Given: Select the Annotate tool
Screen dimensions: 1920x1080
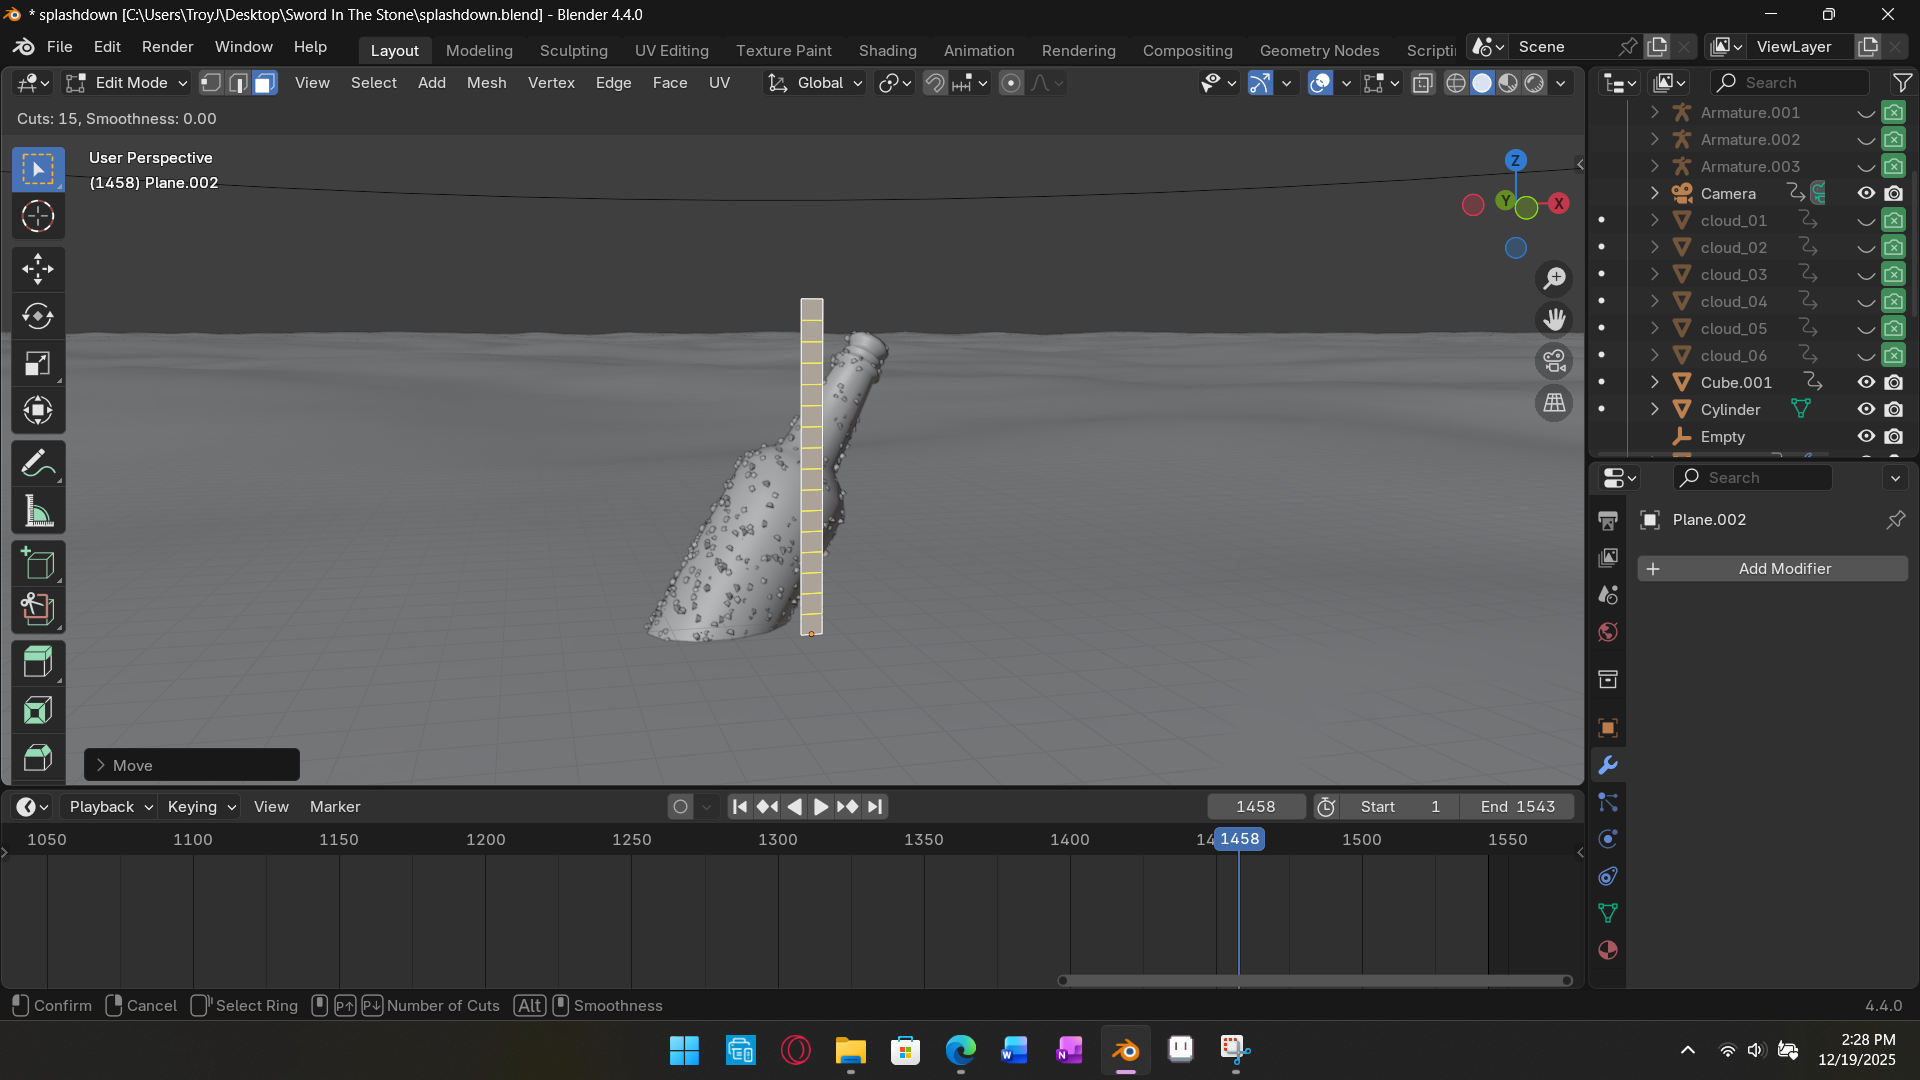Looking at the screenshot, I should (x=38, y=464).
